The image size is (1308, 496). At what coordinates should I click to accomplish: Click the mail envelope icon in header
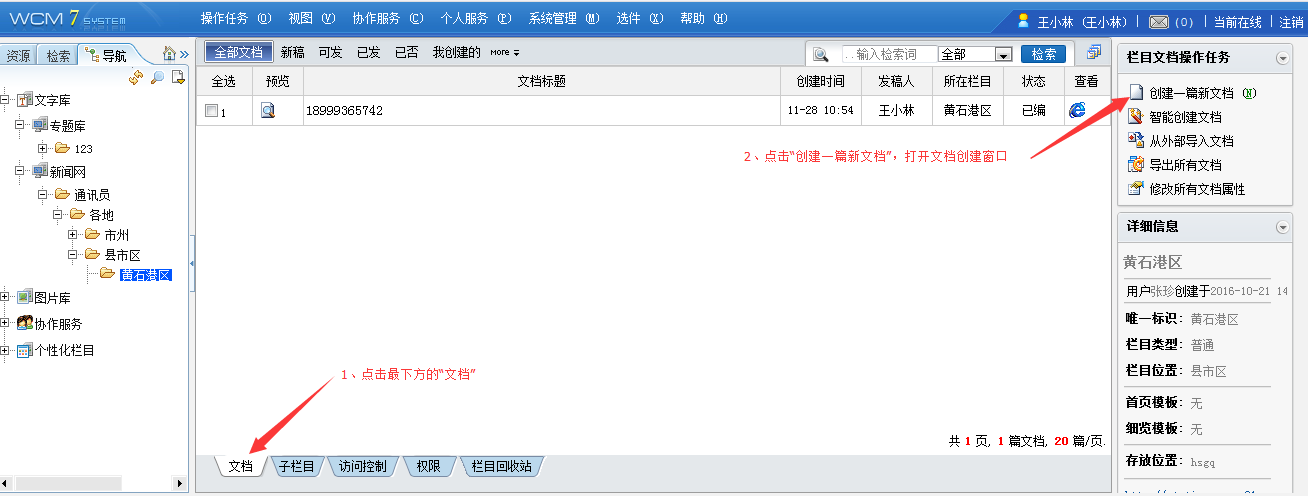(x=1159, y=21)
